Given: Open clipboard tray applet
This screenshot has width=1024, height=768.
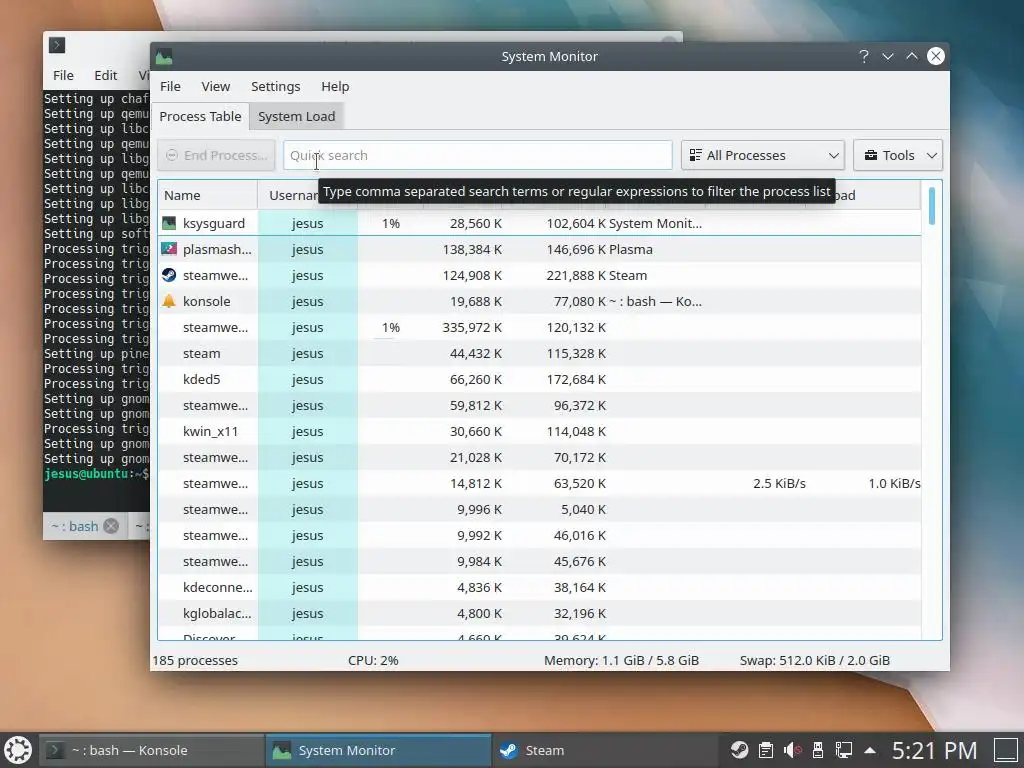Looking at the screenshot, I should tap(765, 750).
